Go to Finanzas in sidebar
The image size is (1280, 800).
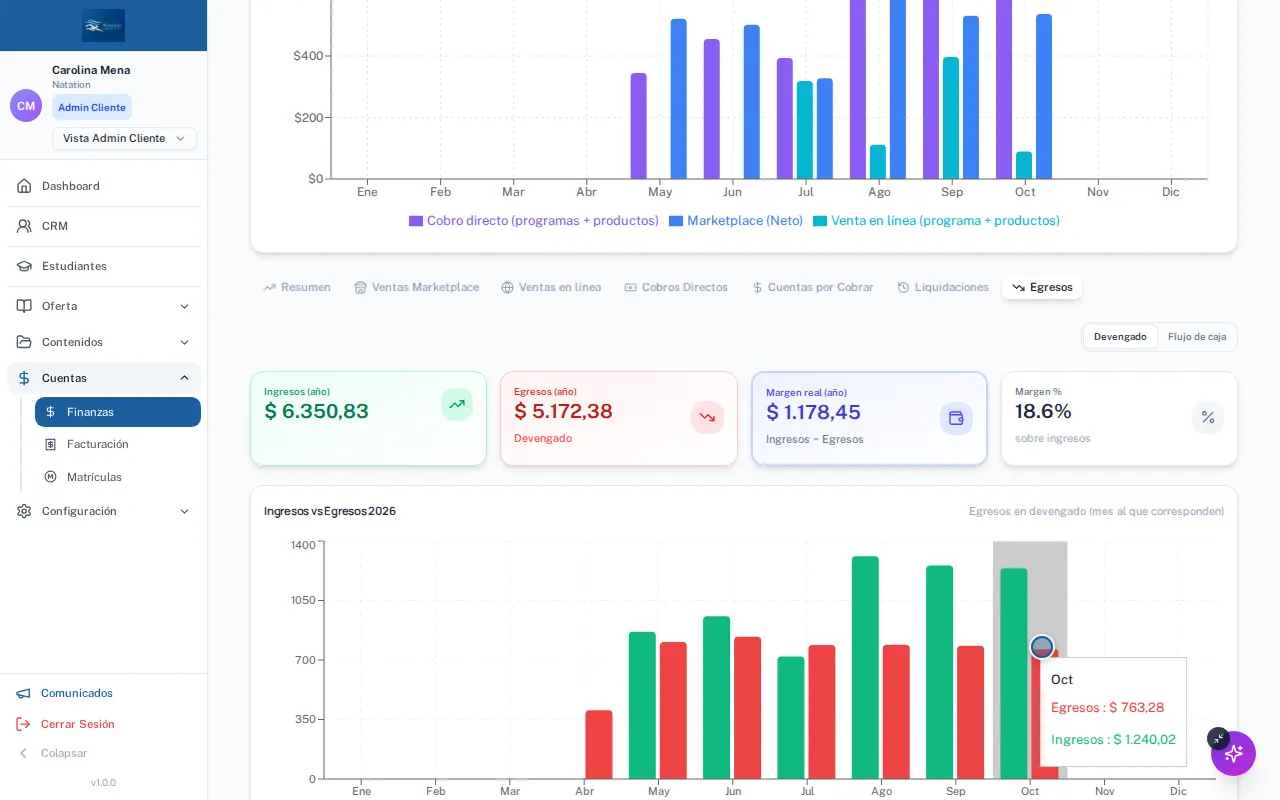pyautogui.click(x=118, y=412)
